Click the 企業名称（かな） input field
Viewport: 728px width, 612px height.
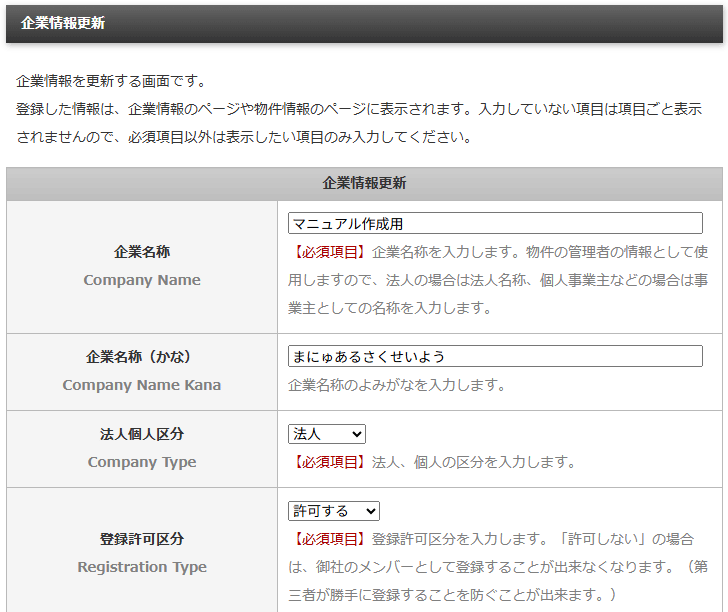[x=495, y=356]
